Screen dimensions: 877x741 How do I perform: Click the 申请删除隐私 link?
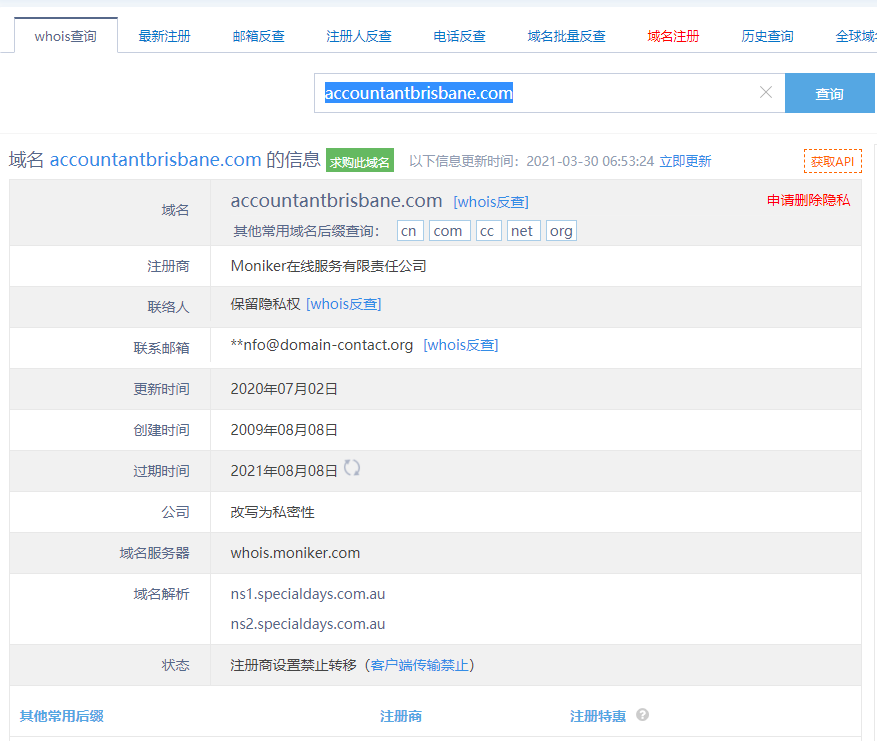808,200
